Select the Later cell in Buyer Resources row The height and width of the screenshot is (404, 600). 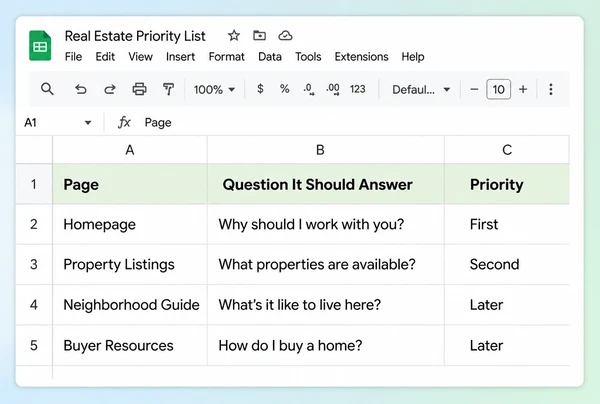tap(507, 345)
